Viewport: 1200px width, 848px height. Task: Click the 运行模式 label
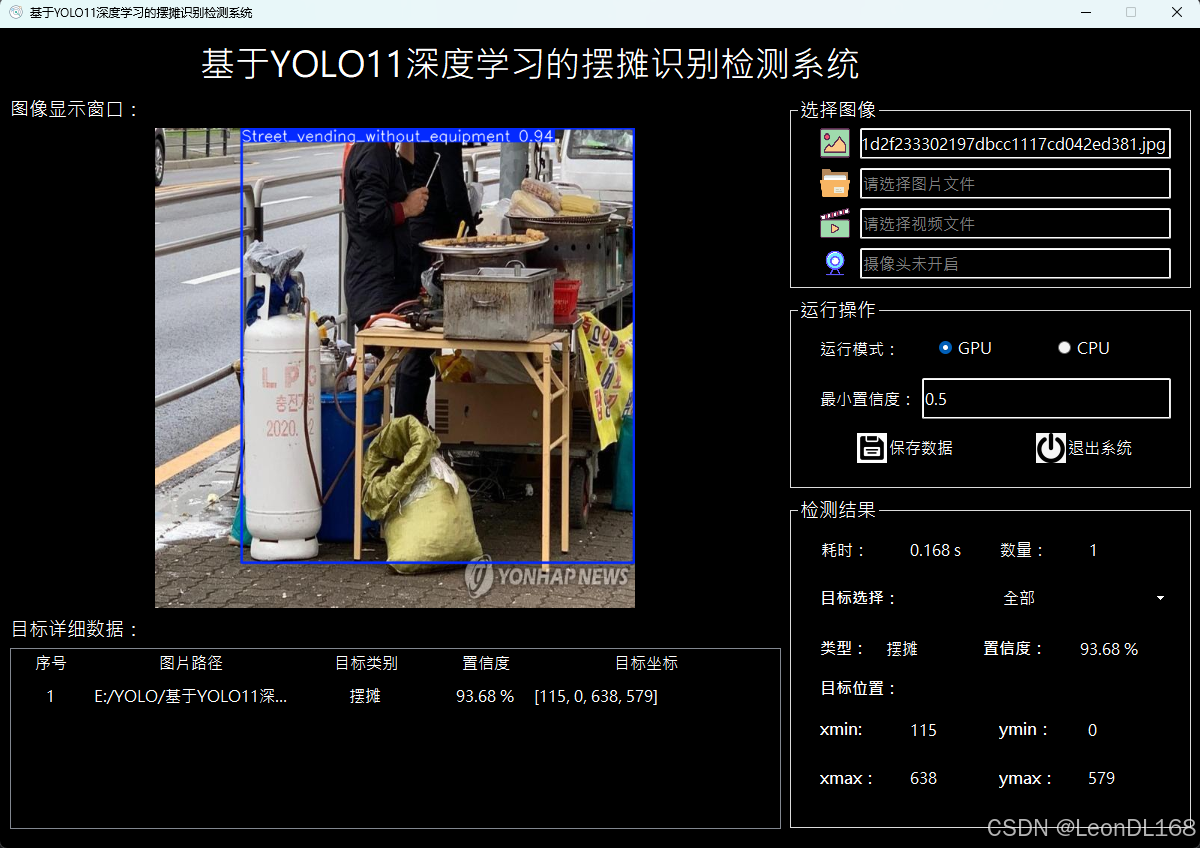point(858,349)
